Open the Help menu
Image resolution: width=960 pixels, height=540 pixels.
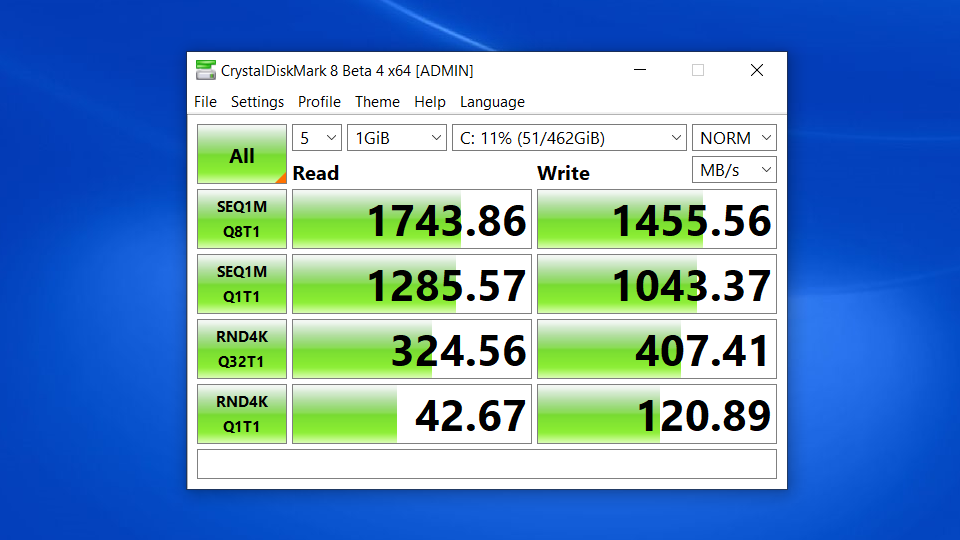(x=430, y=102)
